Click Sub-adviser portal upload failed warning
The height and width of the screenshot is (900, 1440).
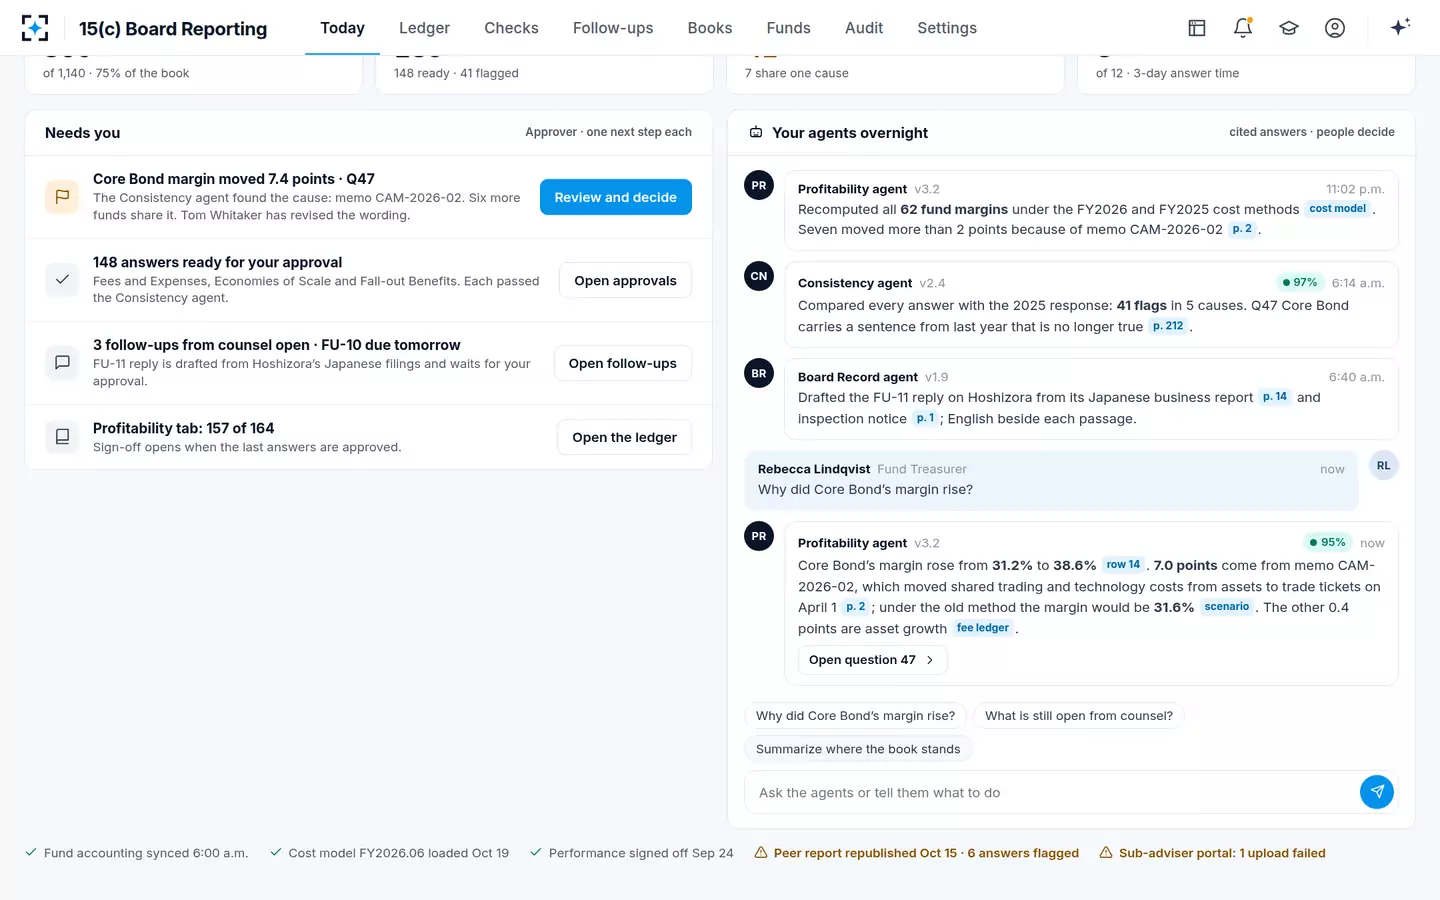[1212, 853]
